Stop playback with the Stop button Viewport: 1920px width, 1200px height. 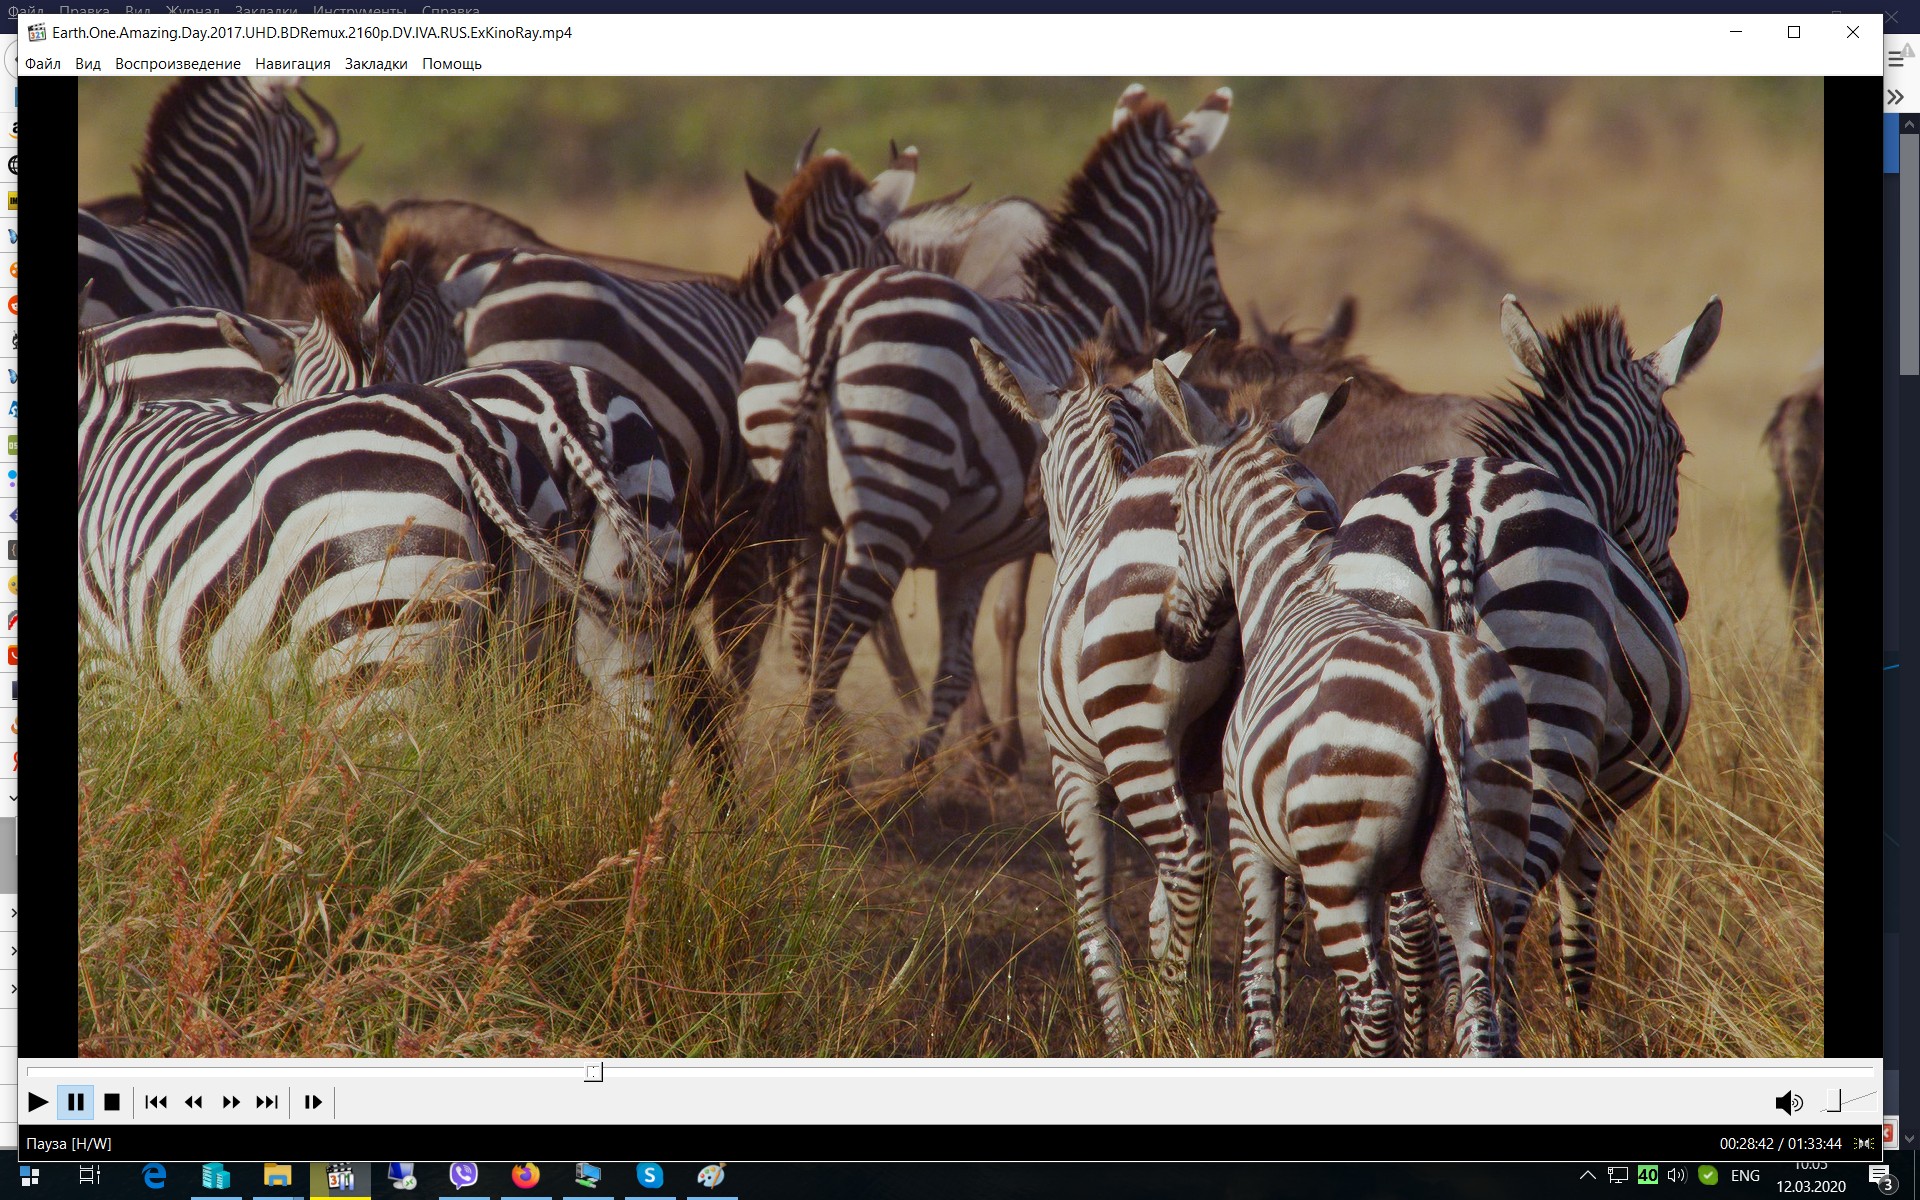tap(112, 1102)
